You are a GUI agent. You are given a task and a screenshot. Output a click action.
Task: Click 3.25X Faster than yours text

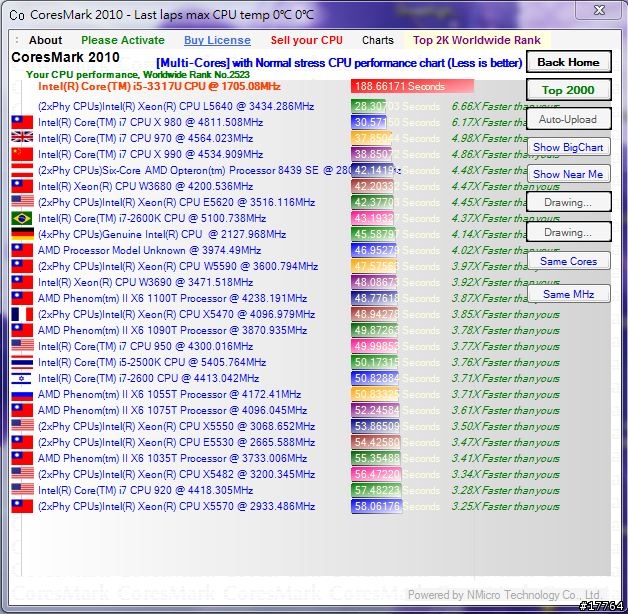pyautogui.click(x=505, y=506)
